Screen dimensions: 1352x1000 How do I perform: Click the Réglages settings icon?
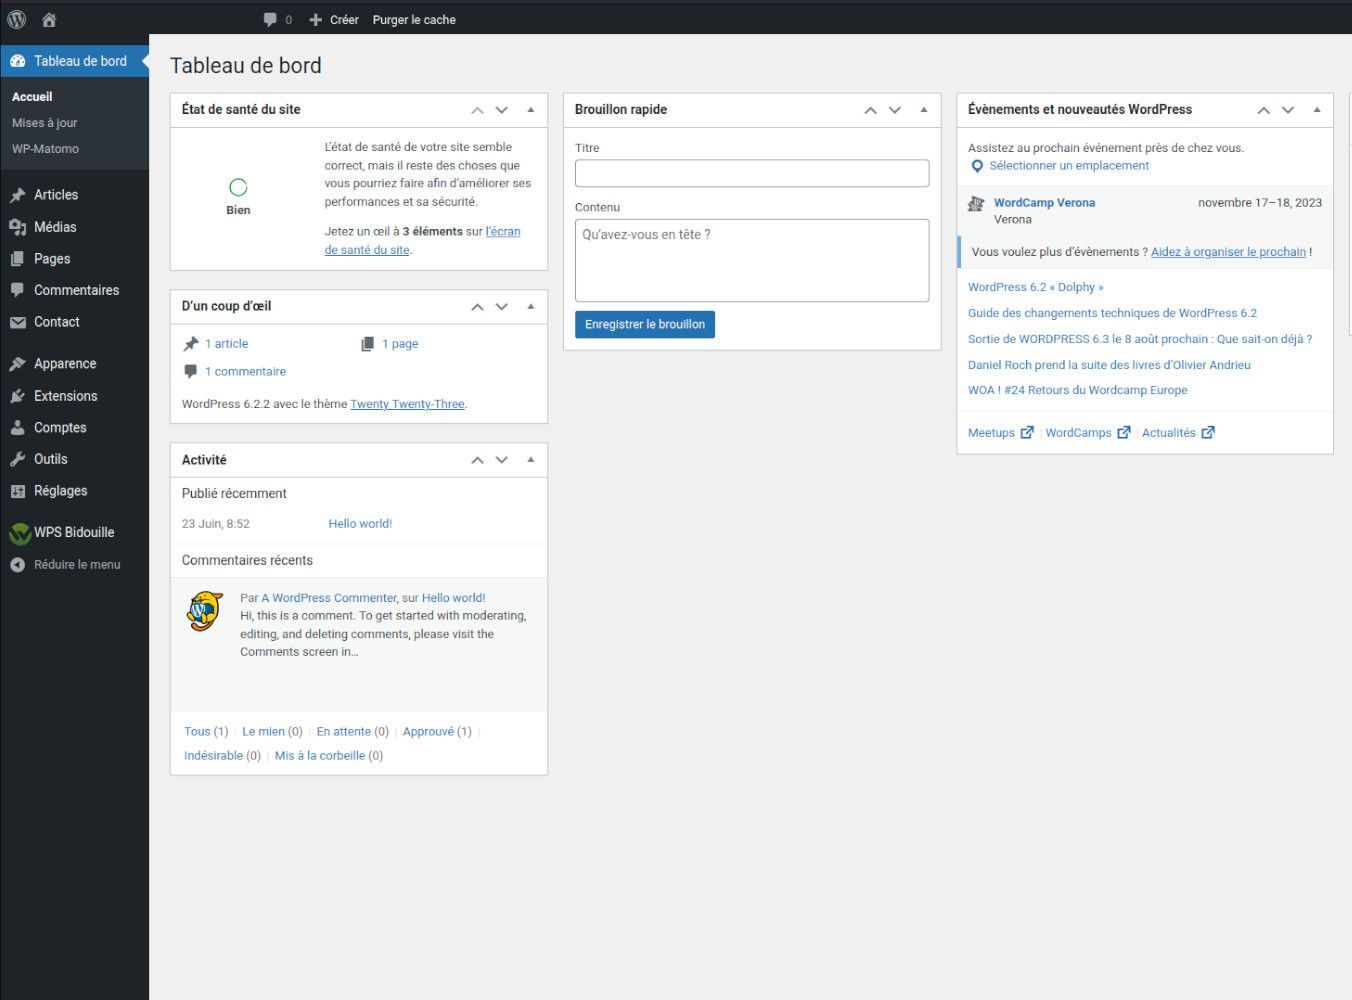pos(17,491)
